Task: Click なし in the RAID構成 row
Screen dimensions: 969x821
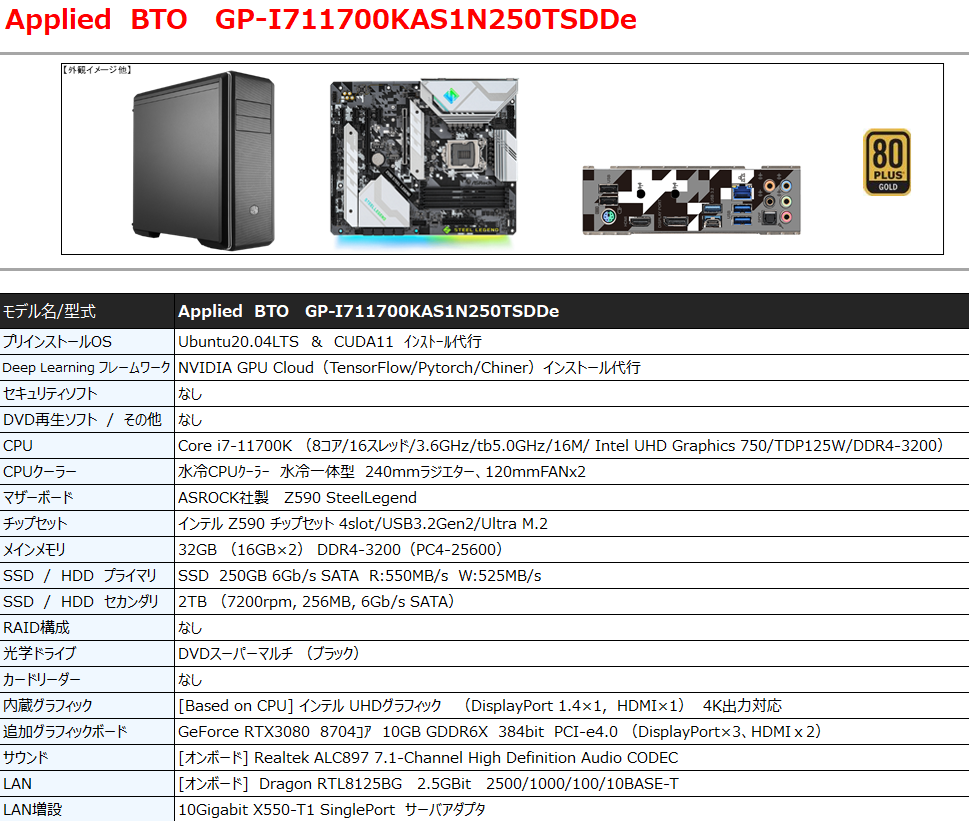Action: [190, 627]
